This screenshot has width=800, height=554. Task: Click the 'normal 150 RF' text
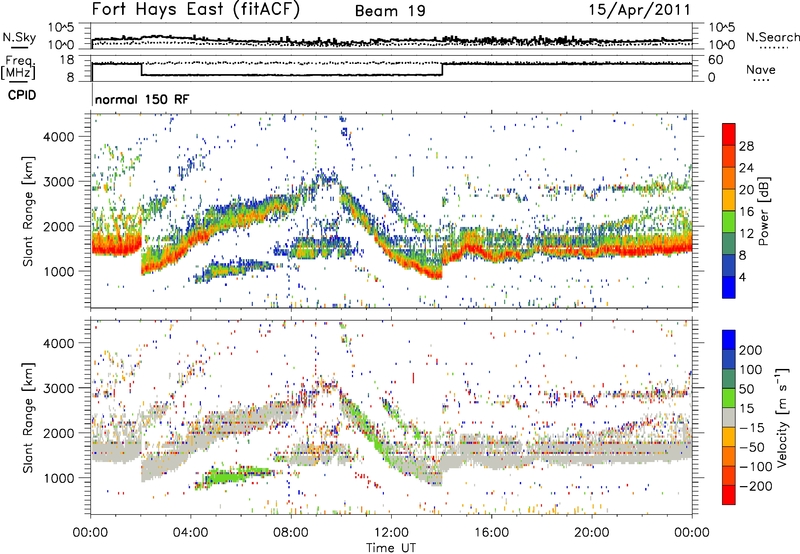(142, 99)
